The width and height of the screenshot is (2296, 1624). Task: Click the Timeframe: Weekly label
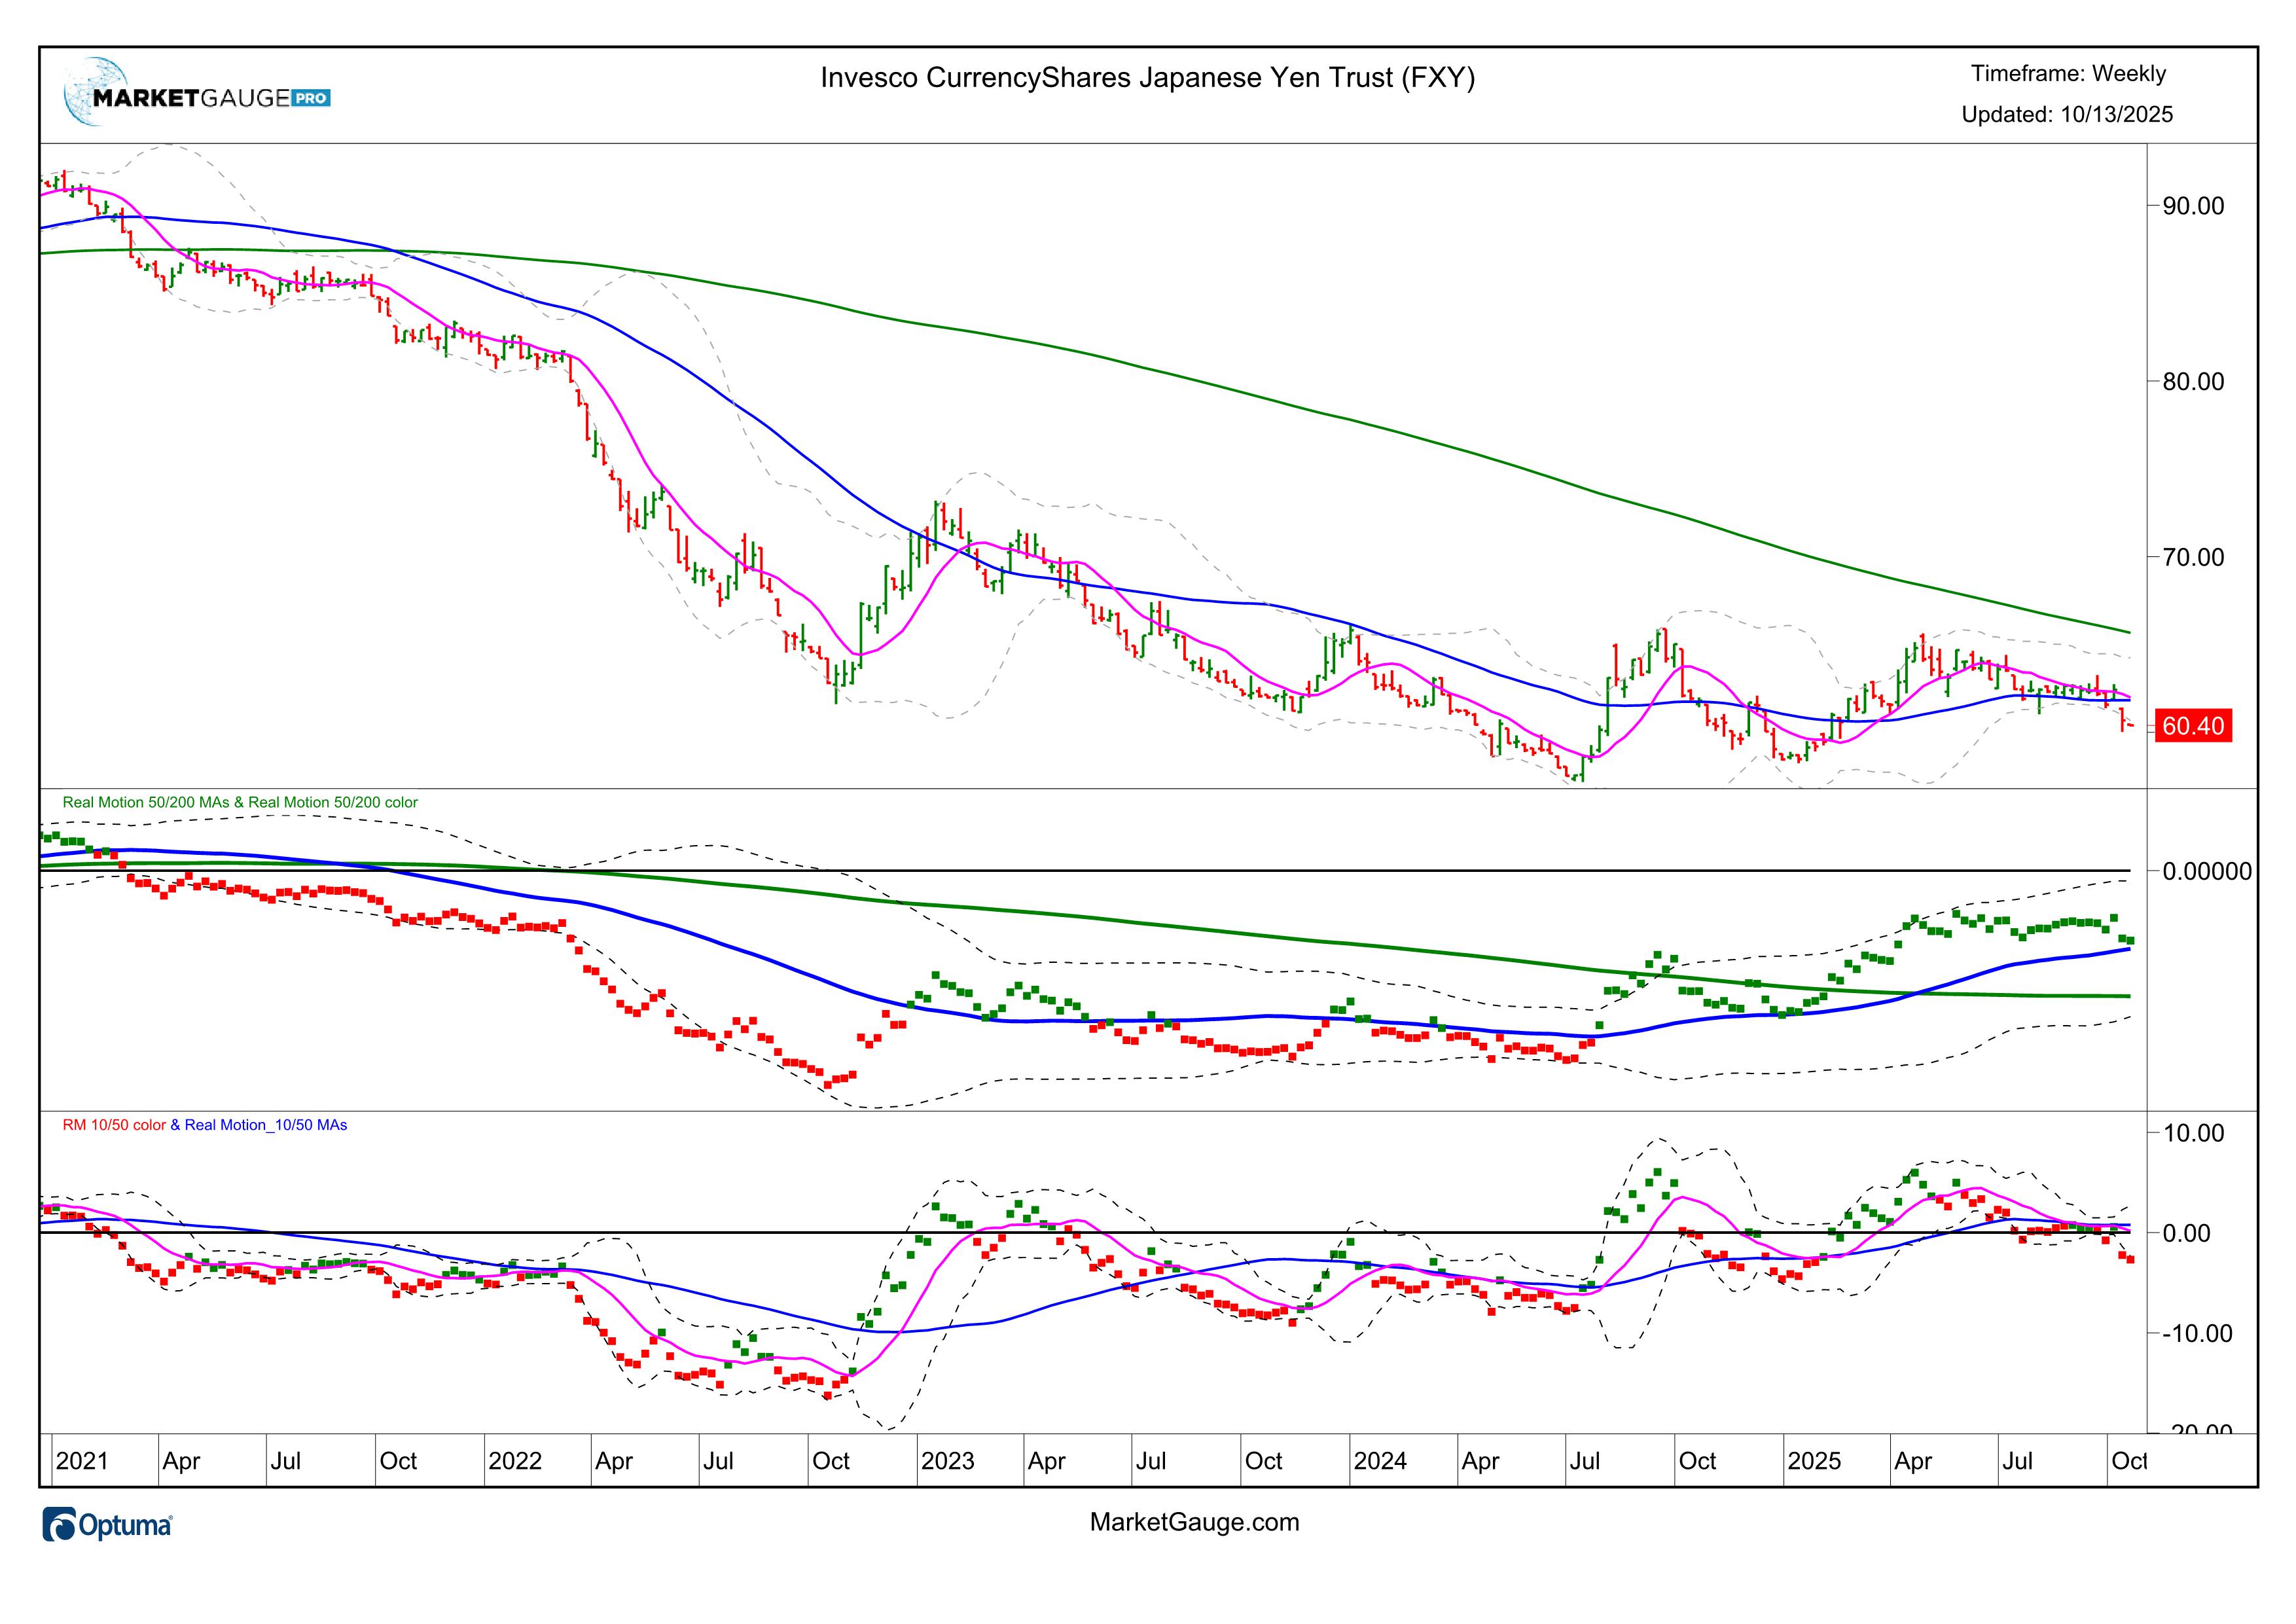pos(2067,74)
